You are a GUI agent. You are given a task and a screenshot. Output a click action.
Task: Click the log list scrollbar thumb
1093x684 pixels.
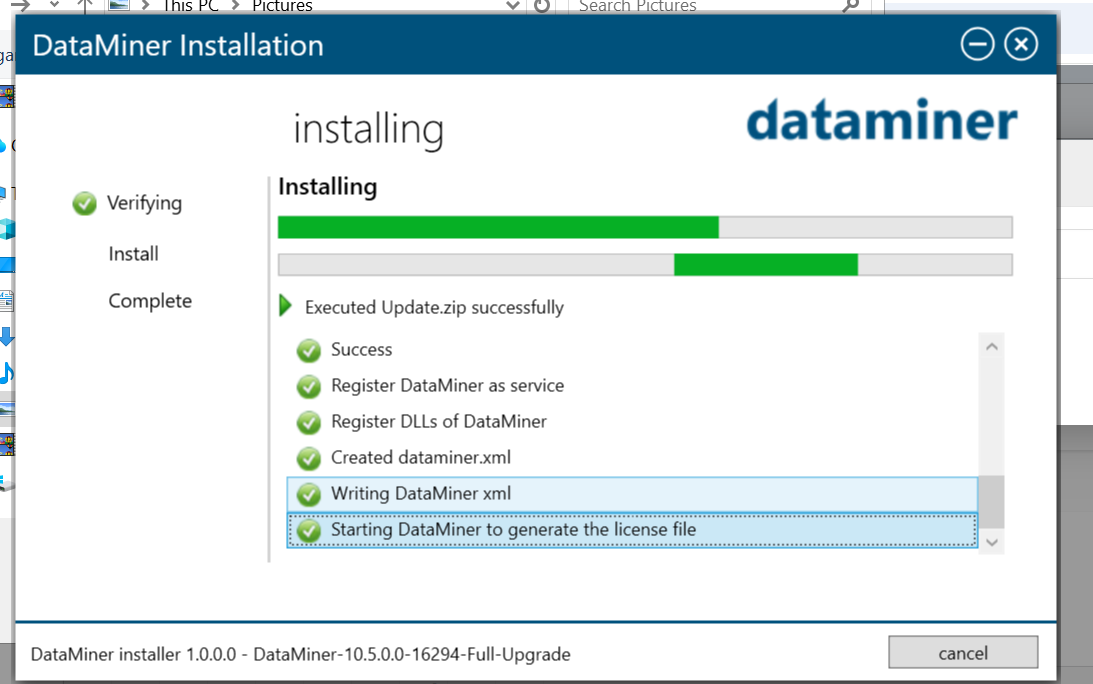tap(991, 501)
